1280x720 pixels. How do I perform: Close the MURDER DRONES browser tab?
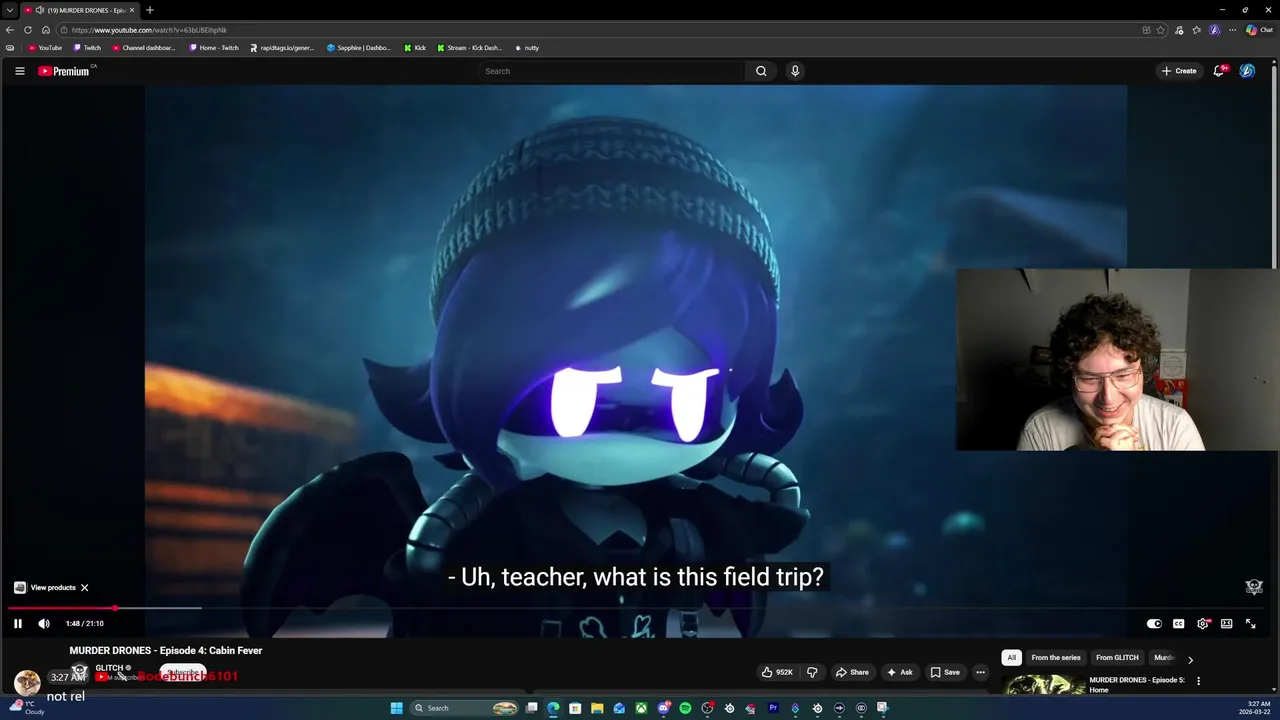point(132,10)
